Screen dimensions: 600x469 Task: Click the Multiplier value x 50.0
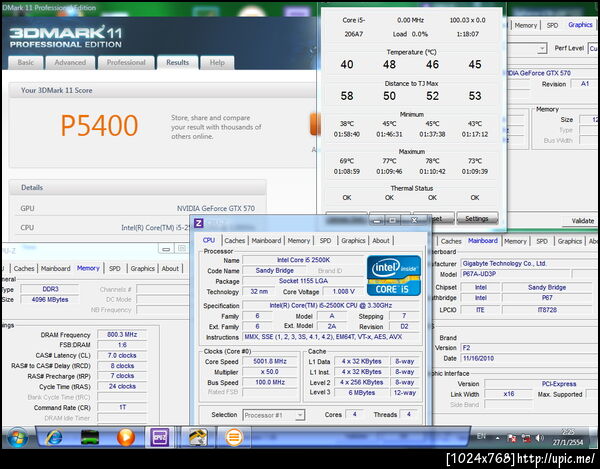tap(270, 372)
